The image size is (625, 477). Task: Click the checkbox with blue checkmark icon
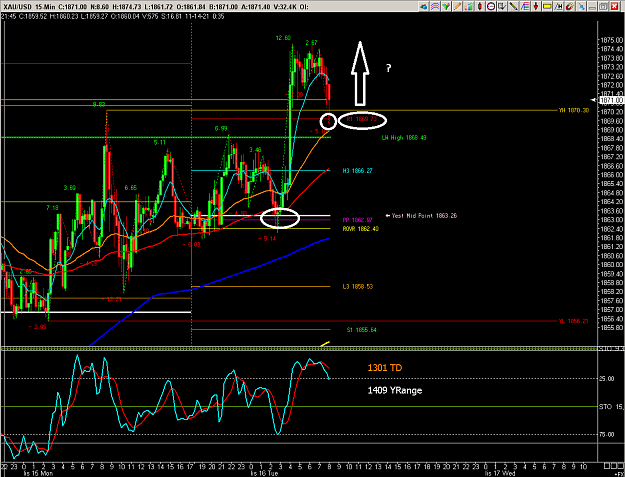click(x=502, y=6)
